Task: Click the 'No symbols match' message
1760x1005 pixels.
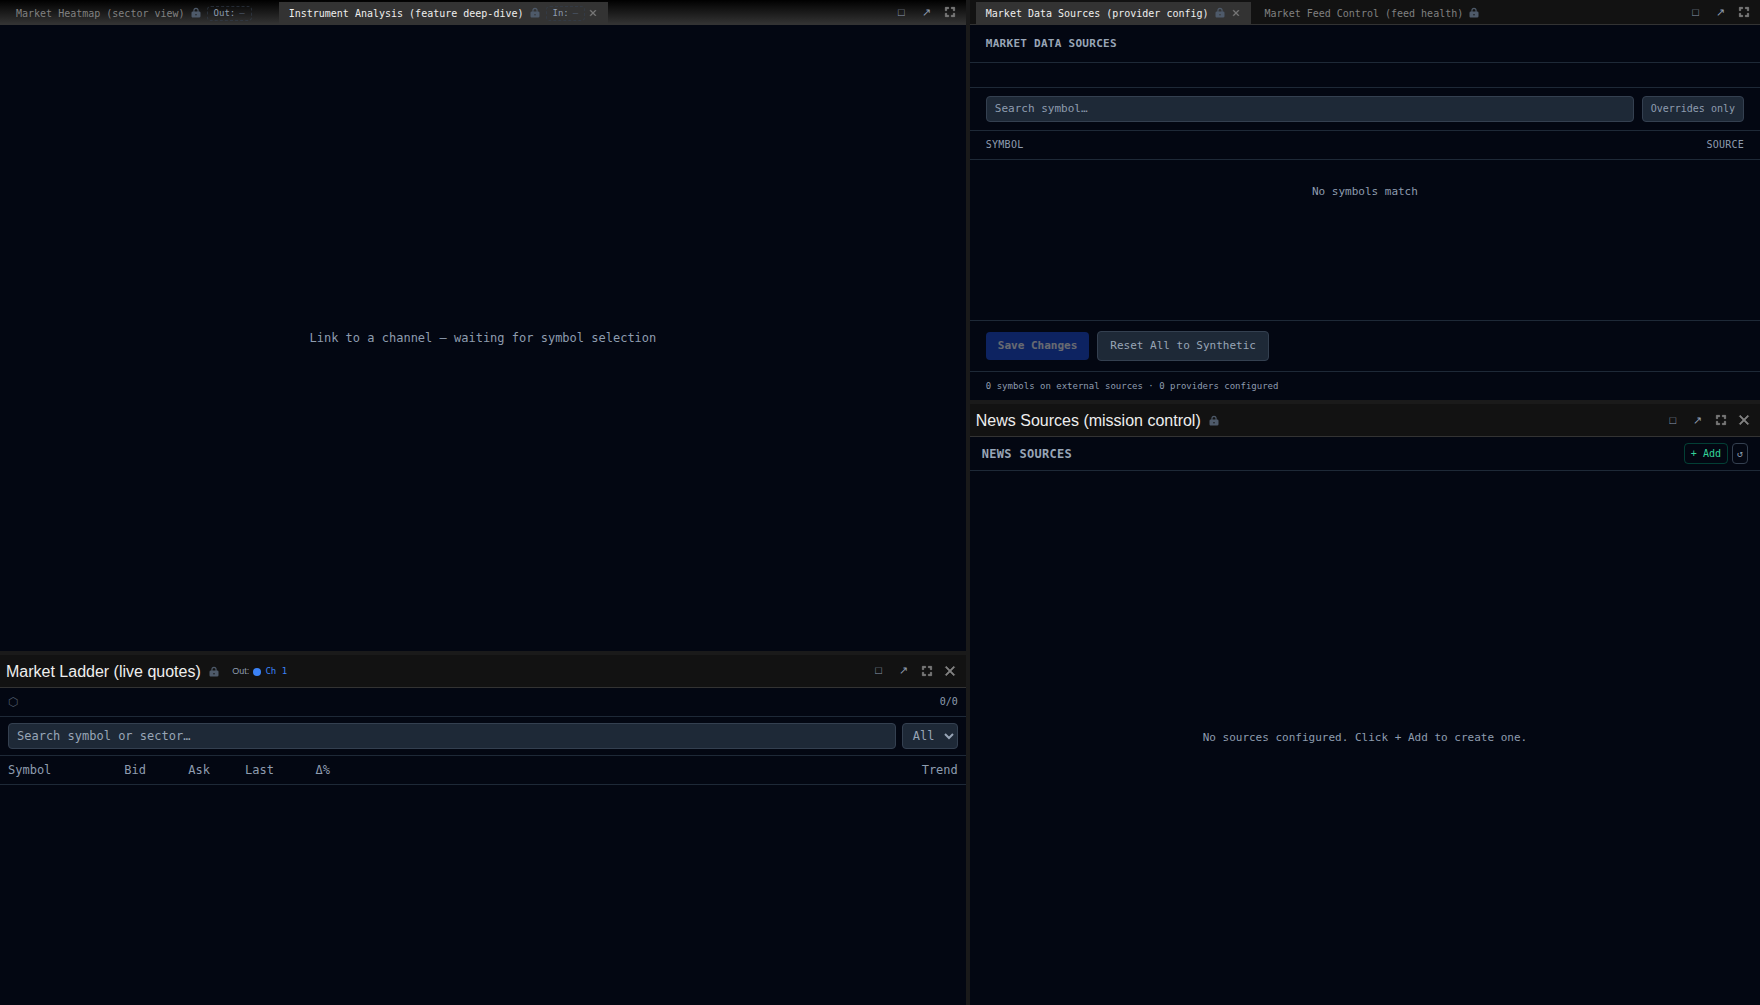Action: click(1364, 192)
